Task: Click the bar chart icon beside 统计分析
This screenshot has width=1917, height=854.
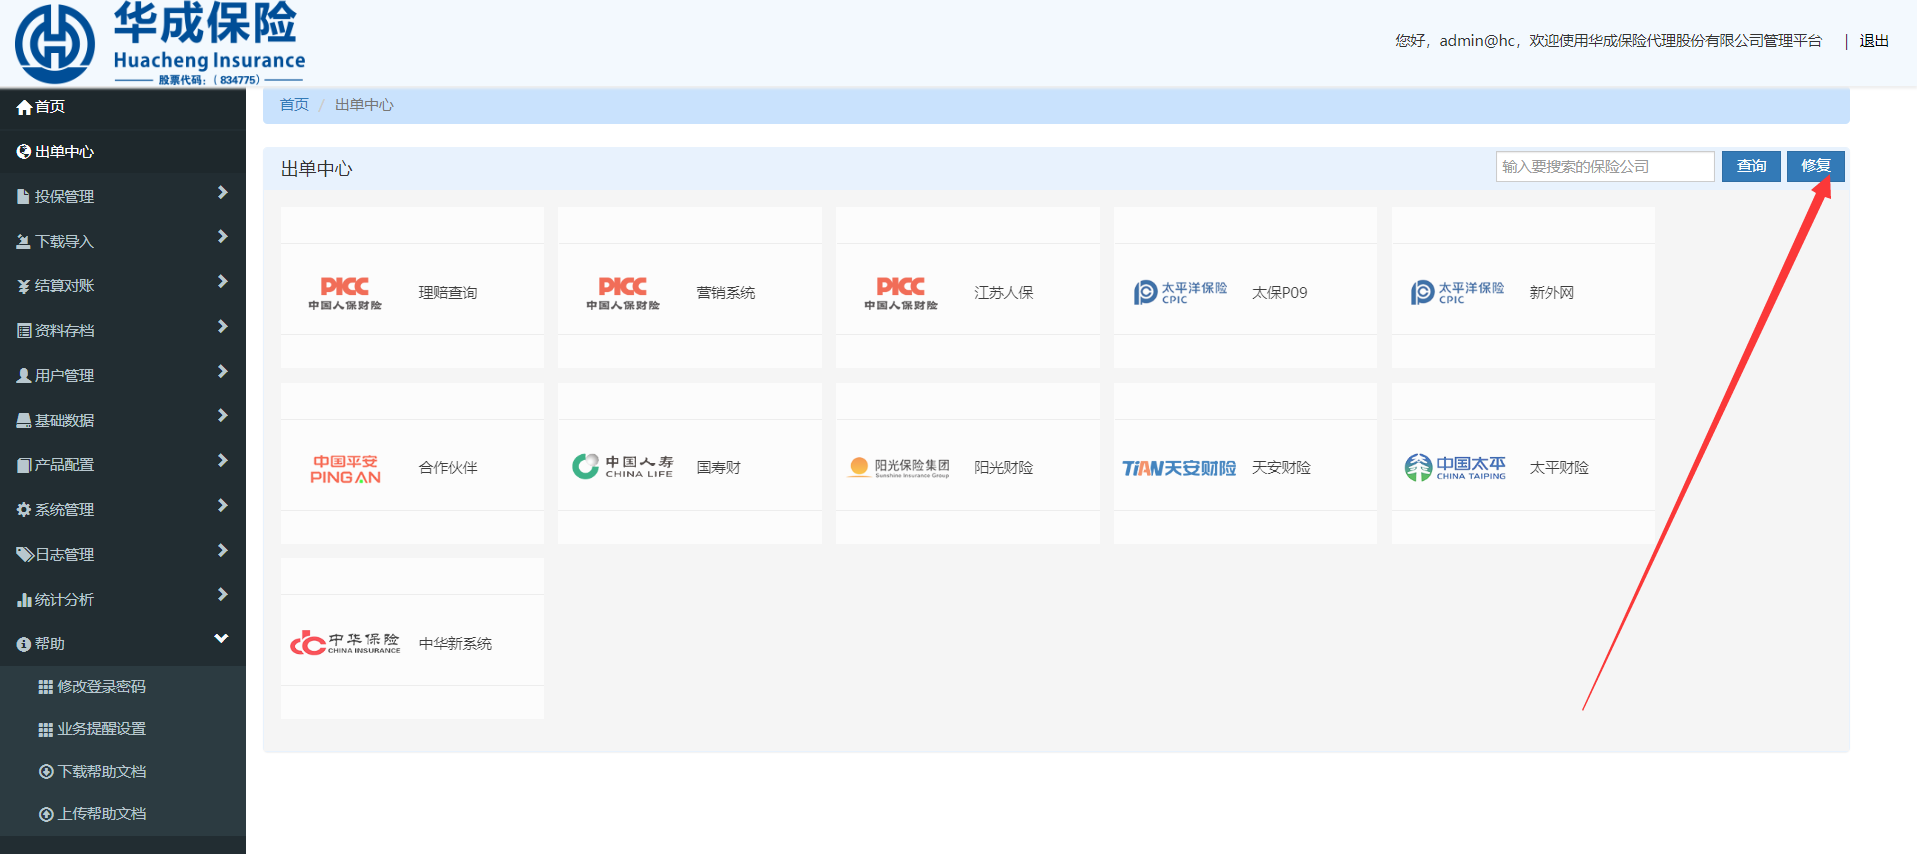Action: pyautogui.click(x=24, y=600)
